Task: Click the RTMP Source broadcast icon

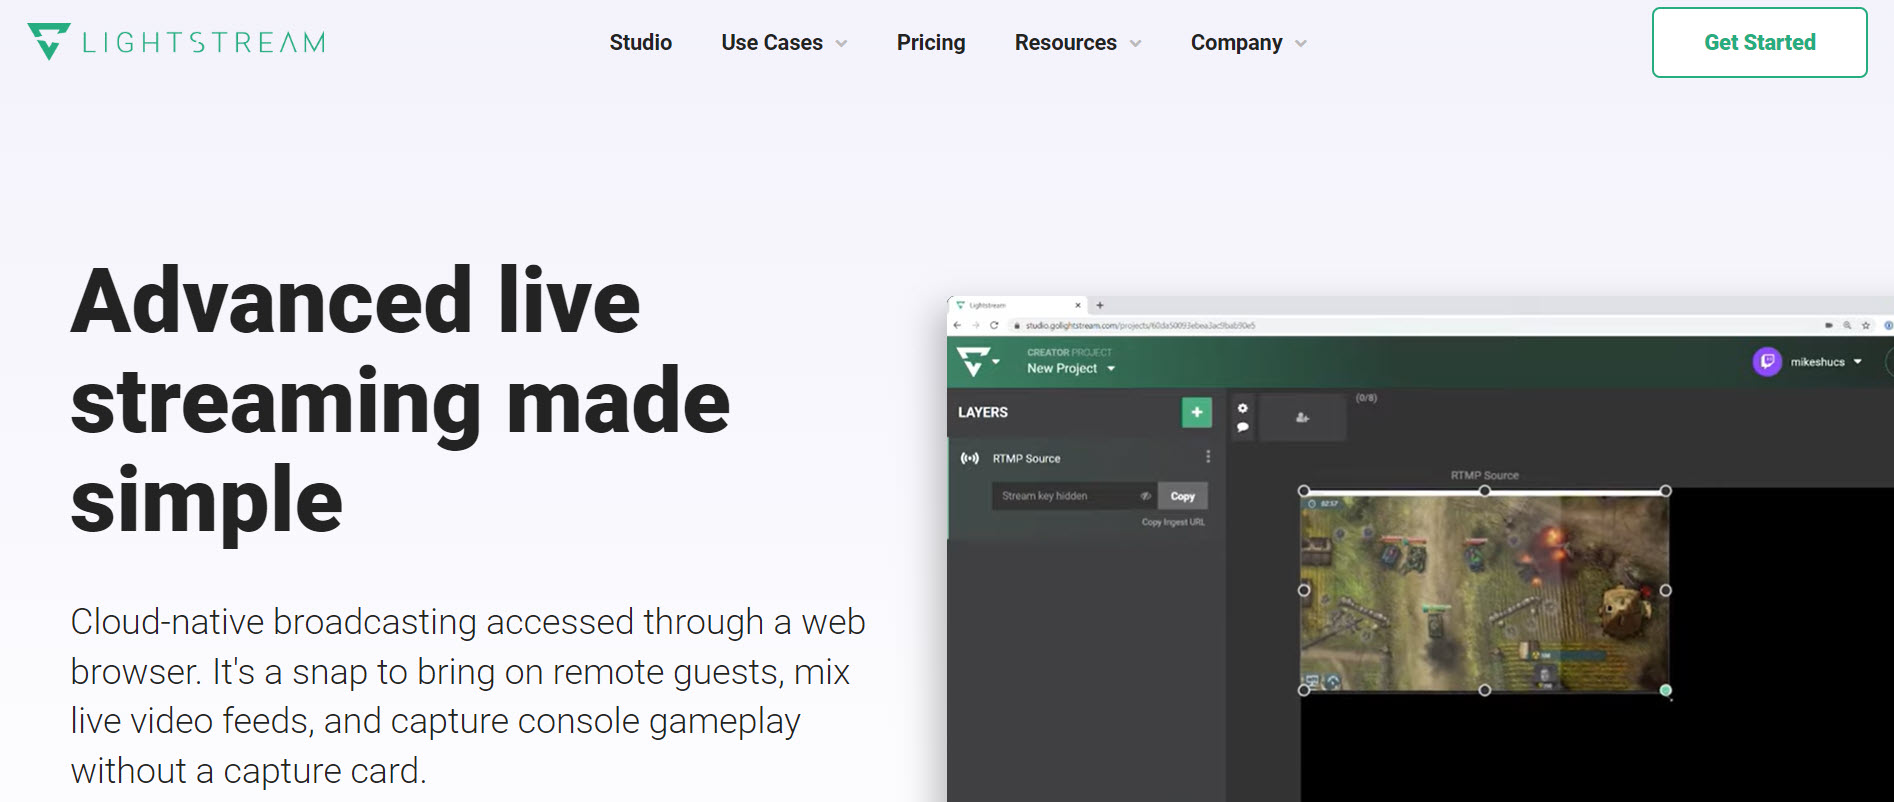Action: pos(969,458)
